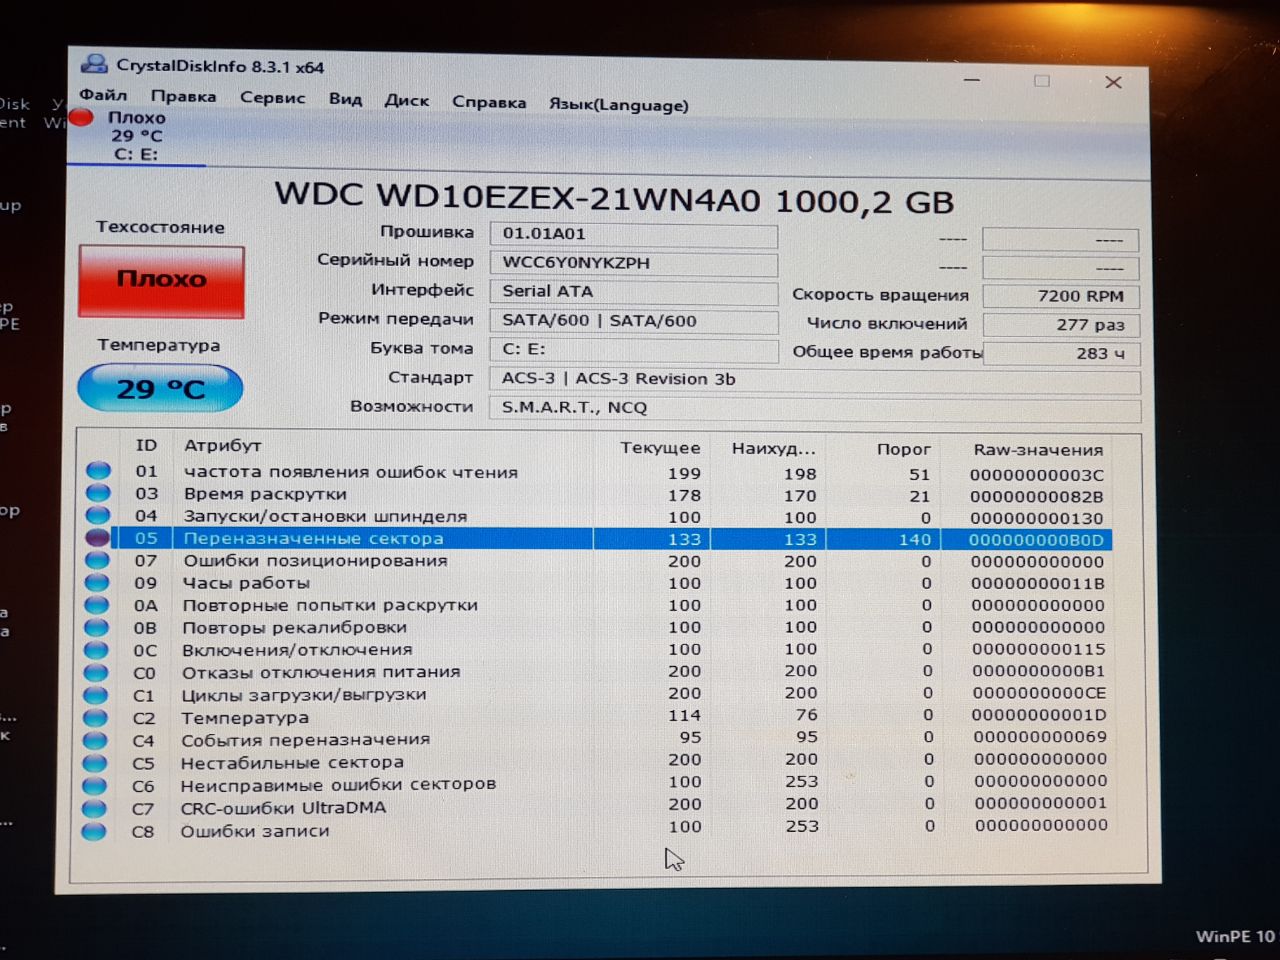Click status orb for attribute C0

(96, 673)
